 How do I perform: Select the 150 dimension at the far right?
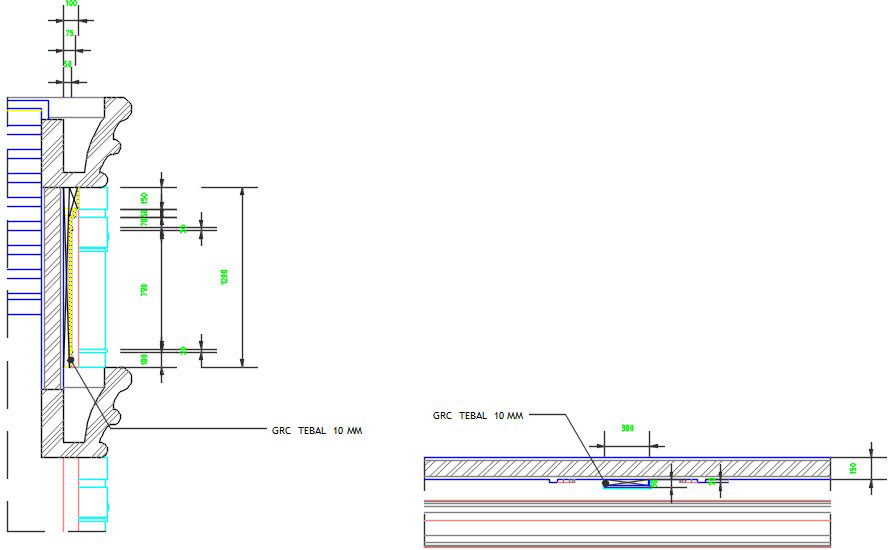[854, 468]
